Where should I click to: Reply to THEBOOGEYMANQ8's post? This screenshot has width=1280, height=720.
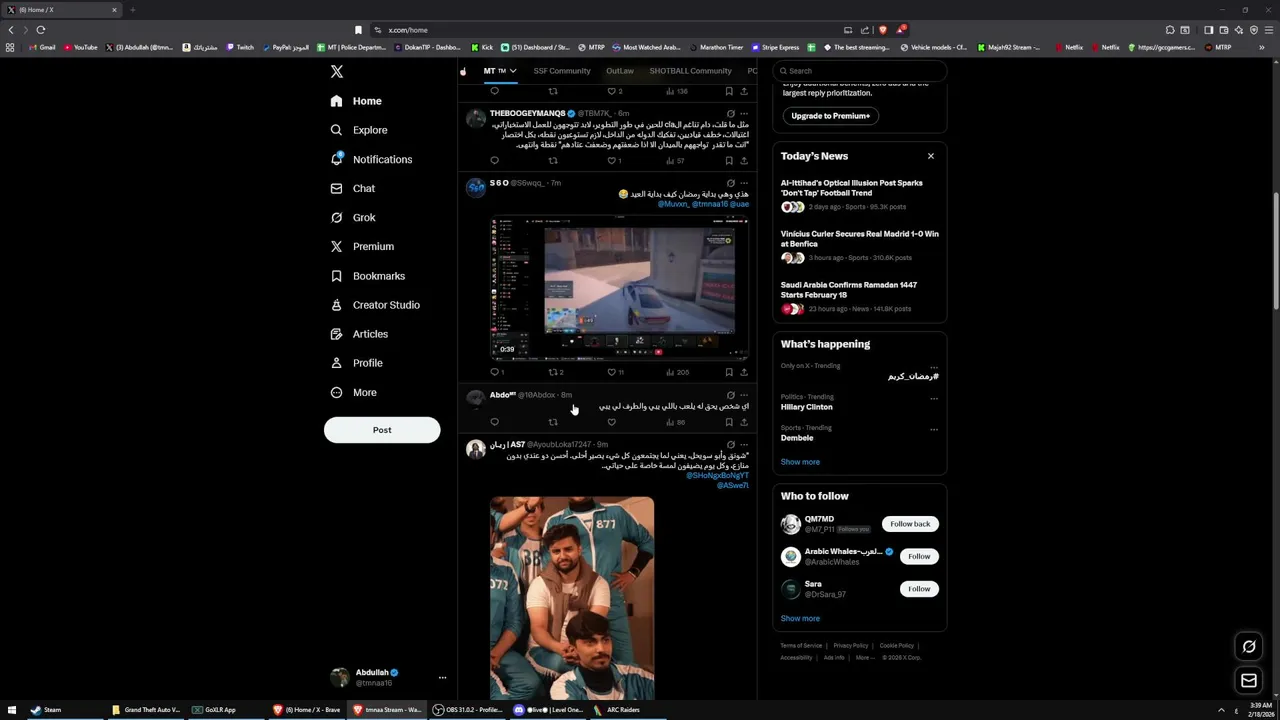(x=494, y=160)
